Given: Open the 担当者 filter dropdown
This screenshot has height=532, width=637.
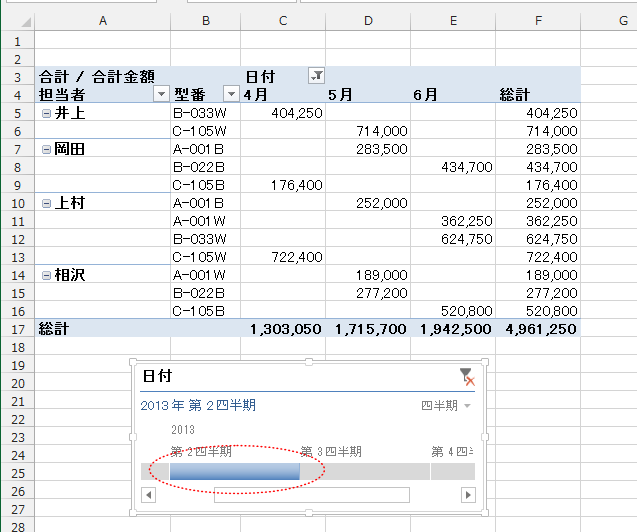Looking at the screenshot, I should pyautogui.click(x=161, y=94).
